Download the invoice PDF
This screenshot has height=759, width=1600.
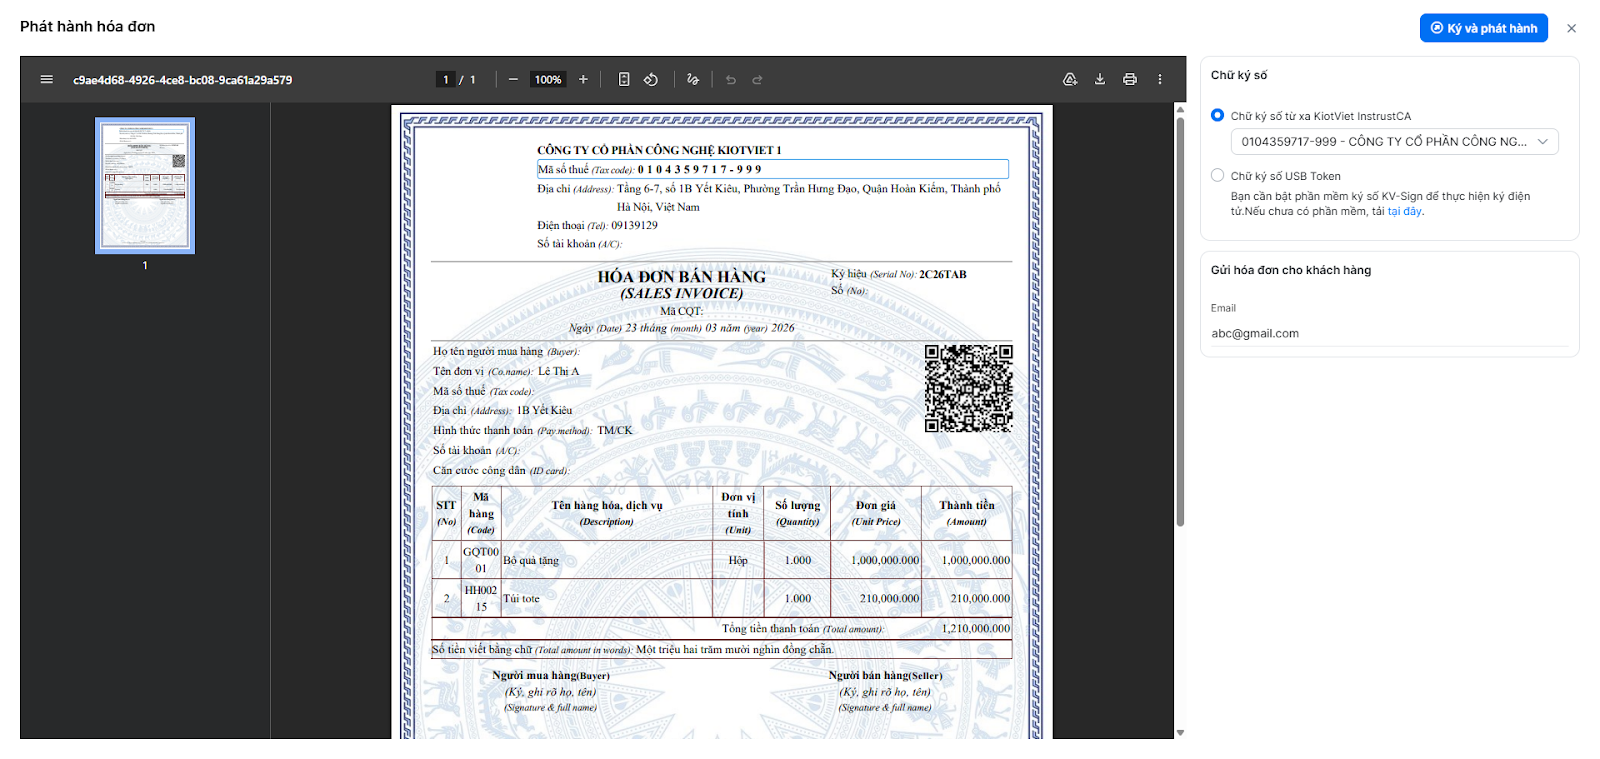click(1100, 80)
